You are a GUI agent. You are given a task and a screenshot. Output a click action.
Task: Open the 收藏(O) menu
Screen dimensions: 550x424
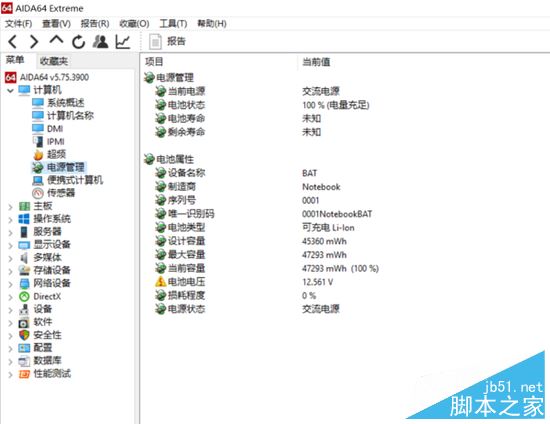tap(134, 23)
